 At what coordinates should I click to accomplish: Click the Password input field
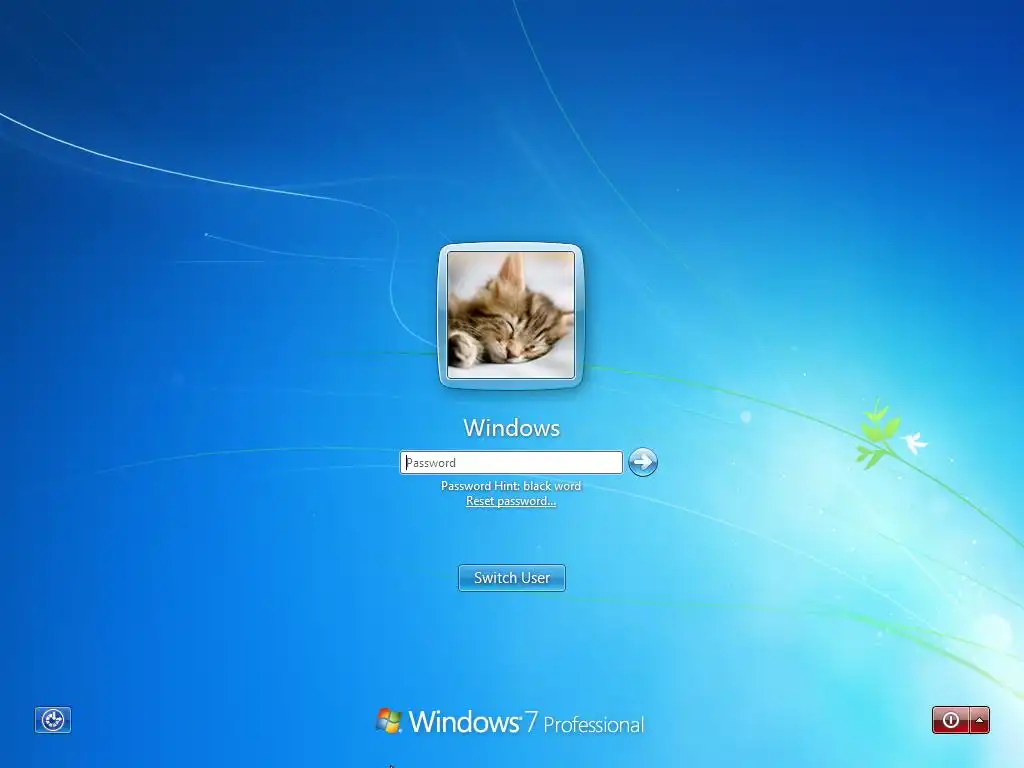point(511,462)
